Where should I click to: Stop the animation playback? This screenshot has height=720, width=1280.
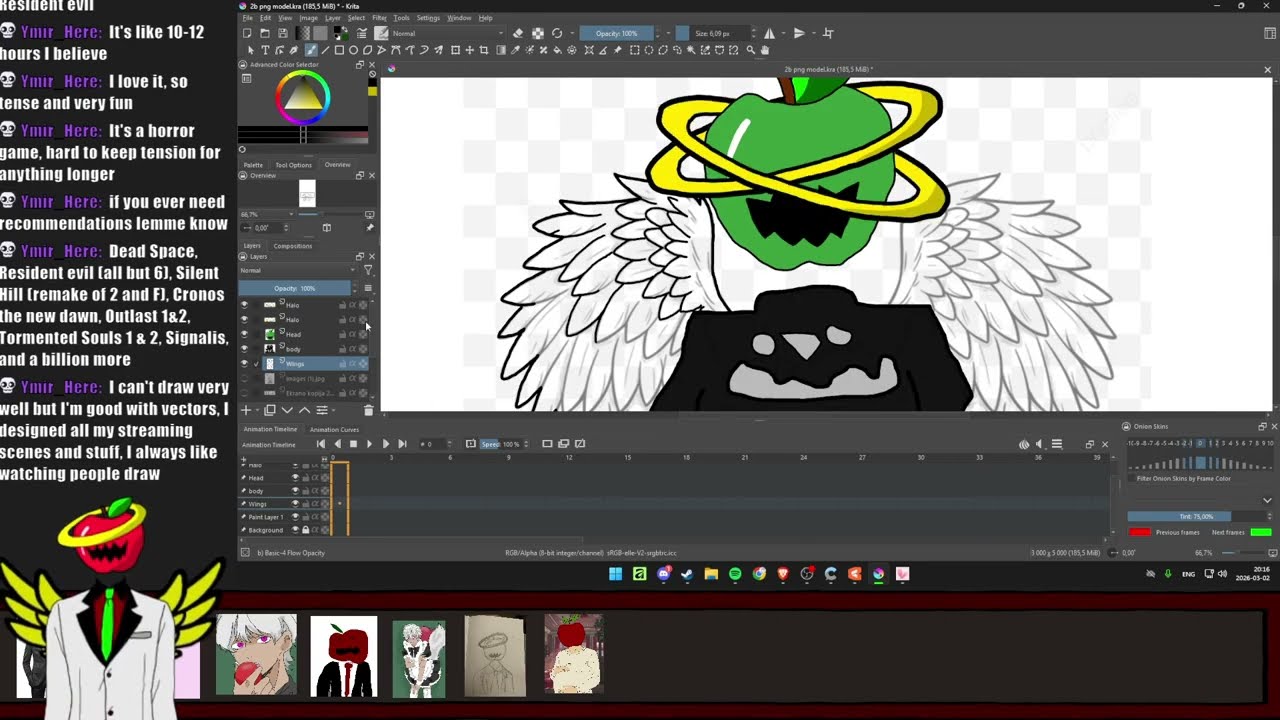click(x=353, y=444)
